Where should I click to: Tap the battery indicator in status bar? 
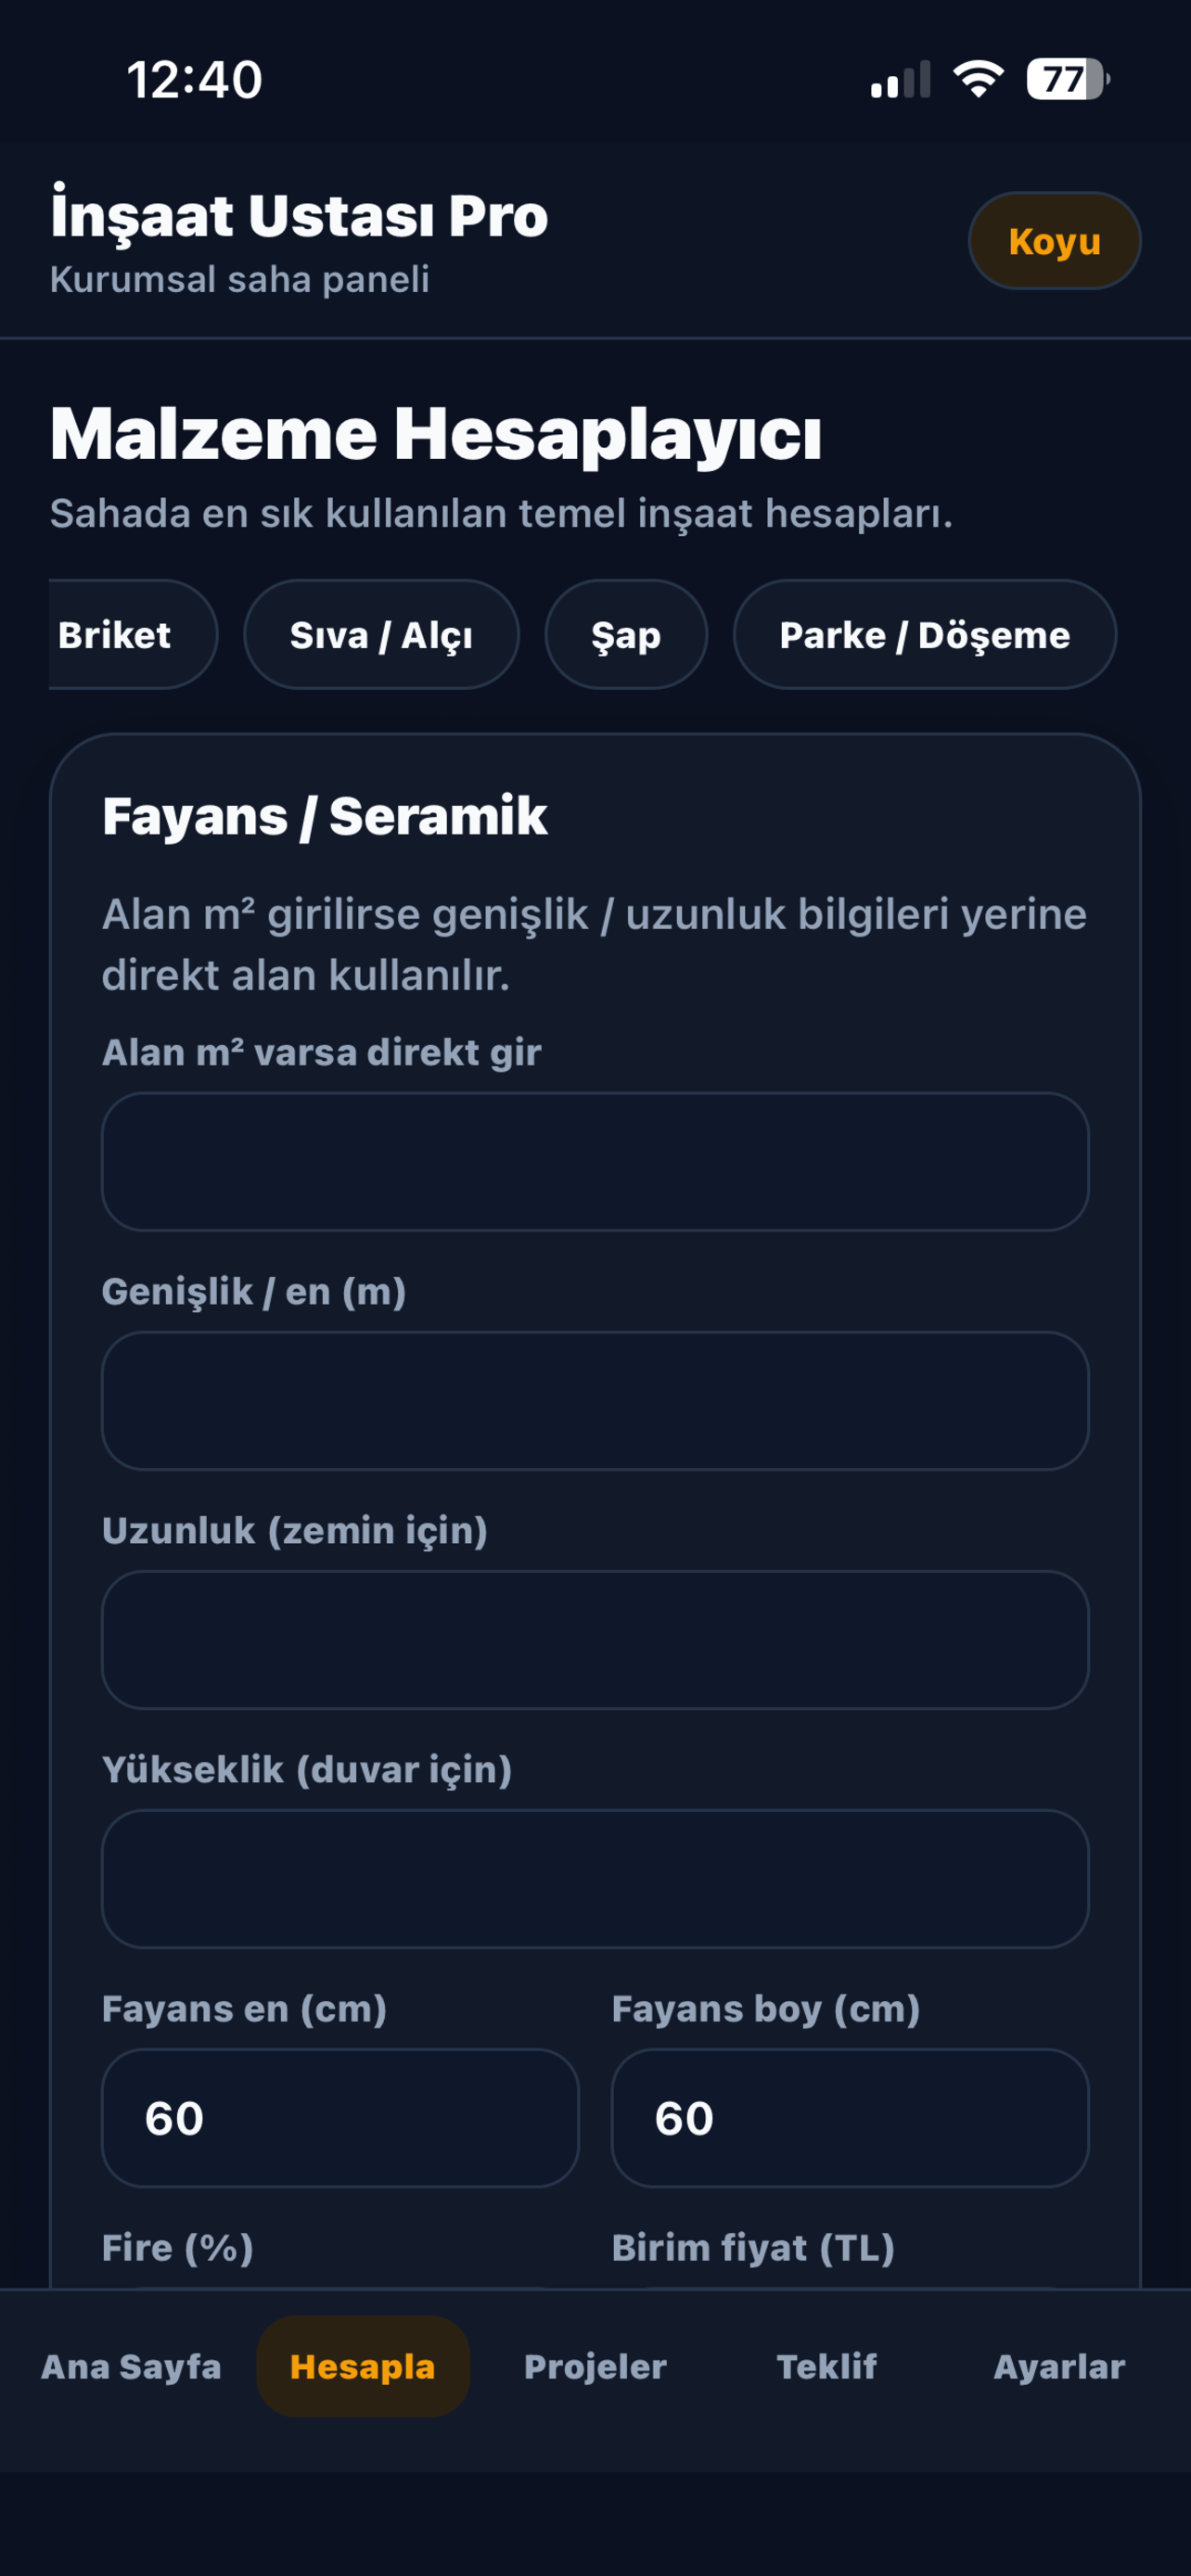pos(1068,79)
